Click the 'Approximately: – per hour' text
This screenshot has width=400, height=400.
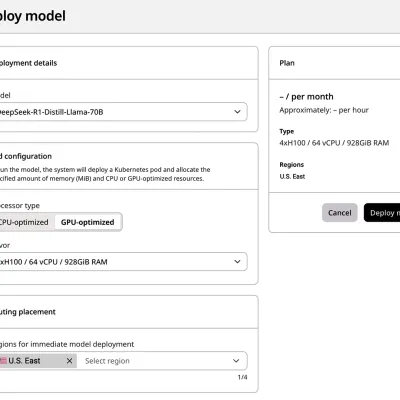tap(324, 110)
